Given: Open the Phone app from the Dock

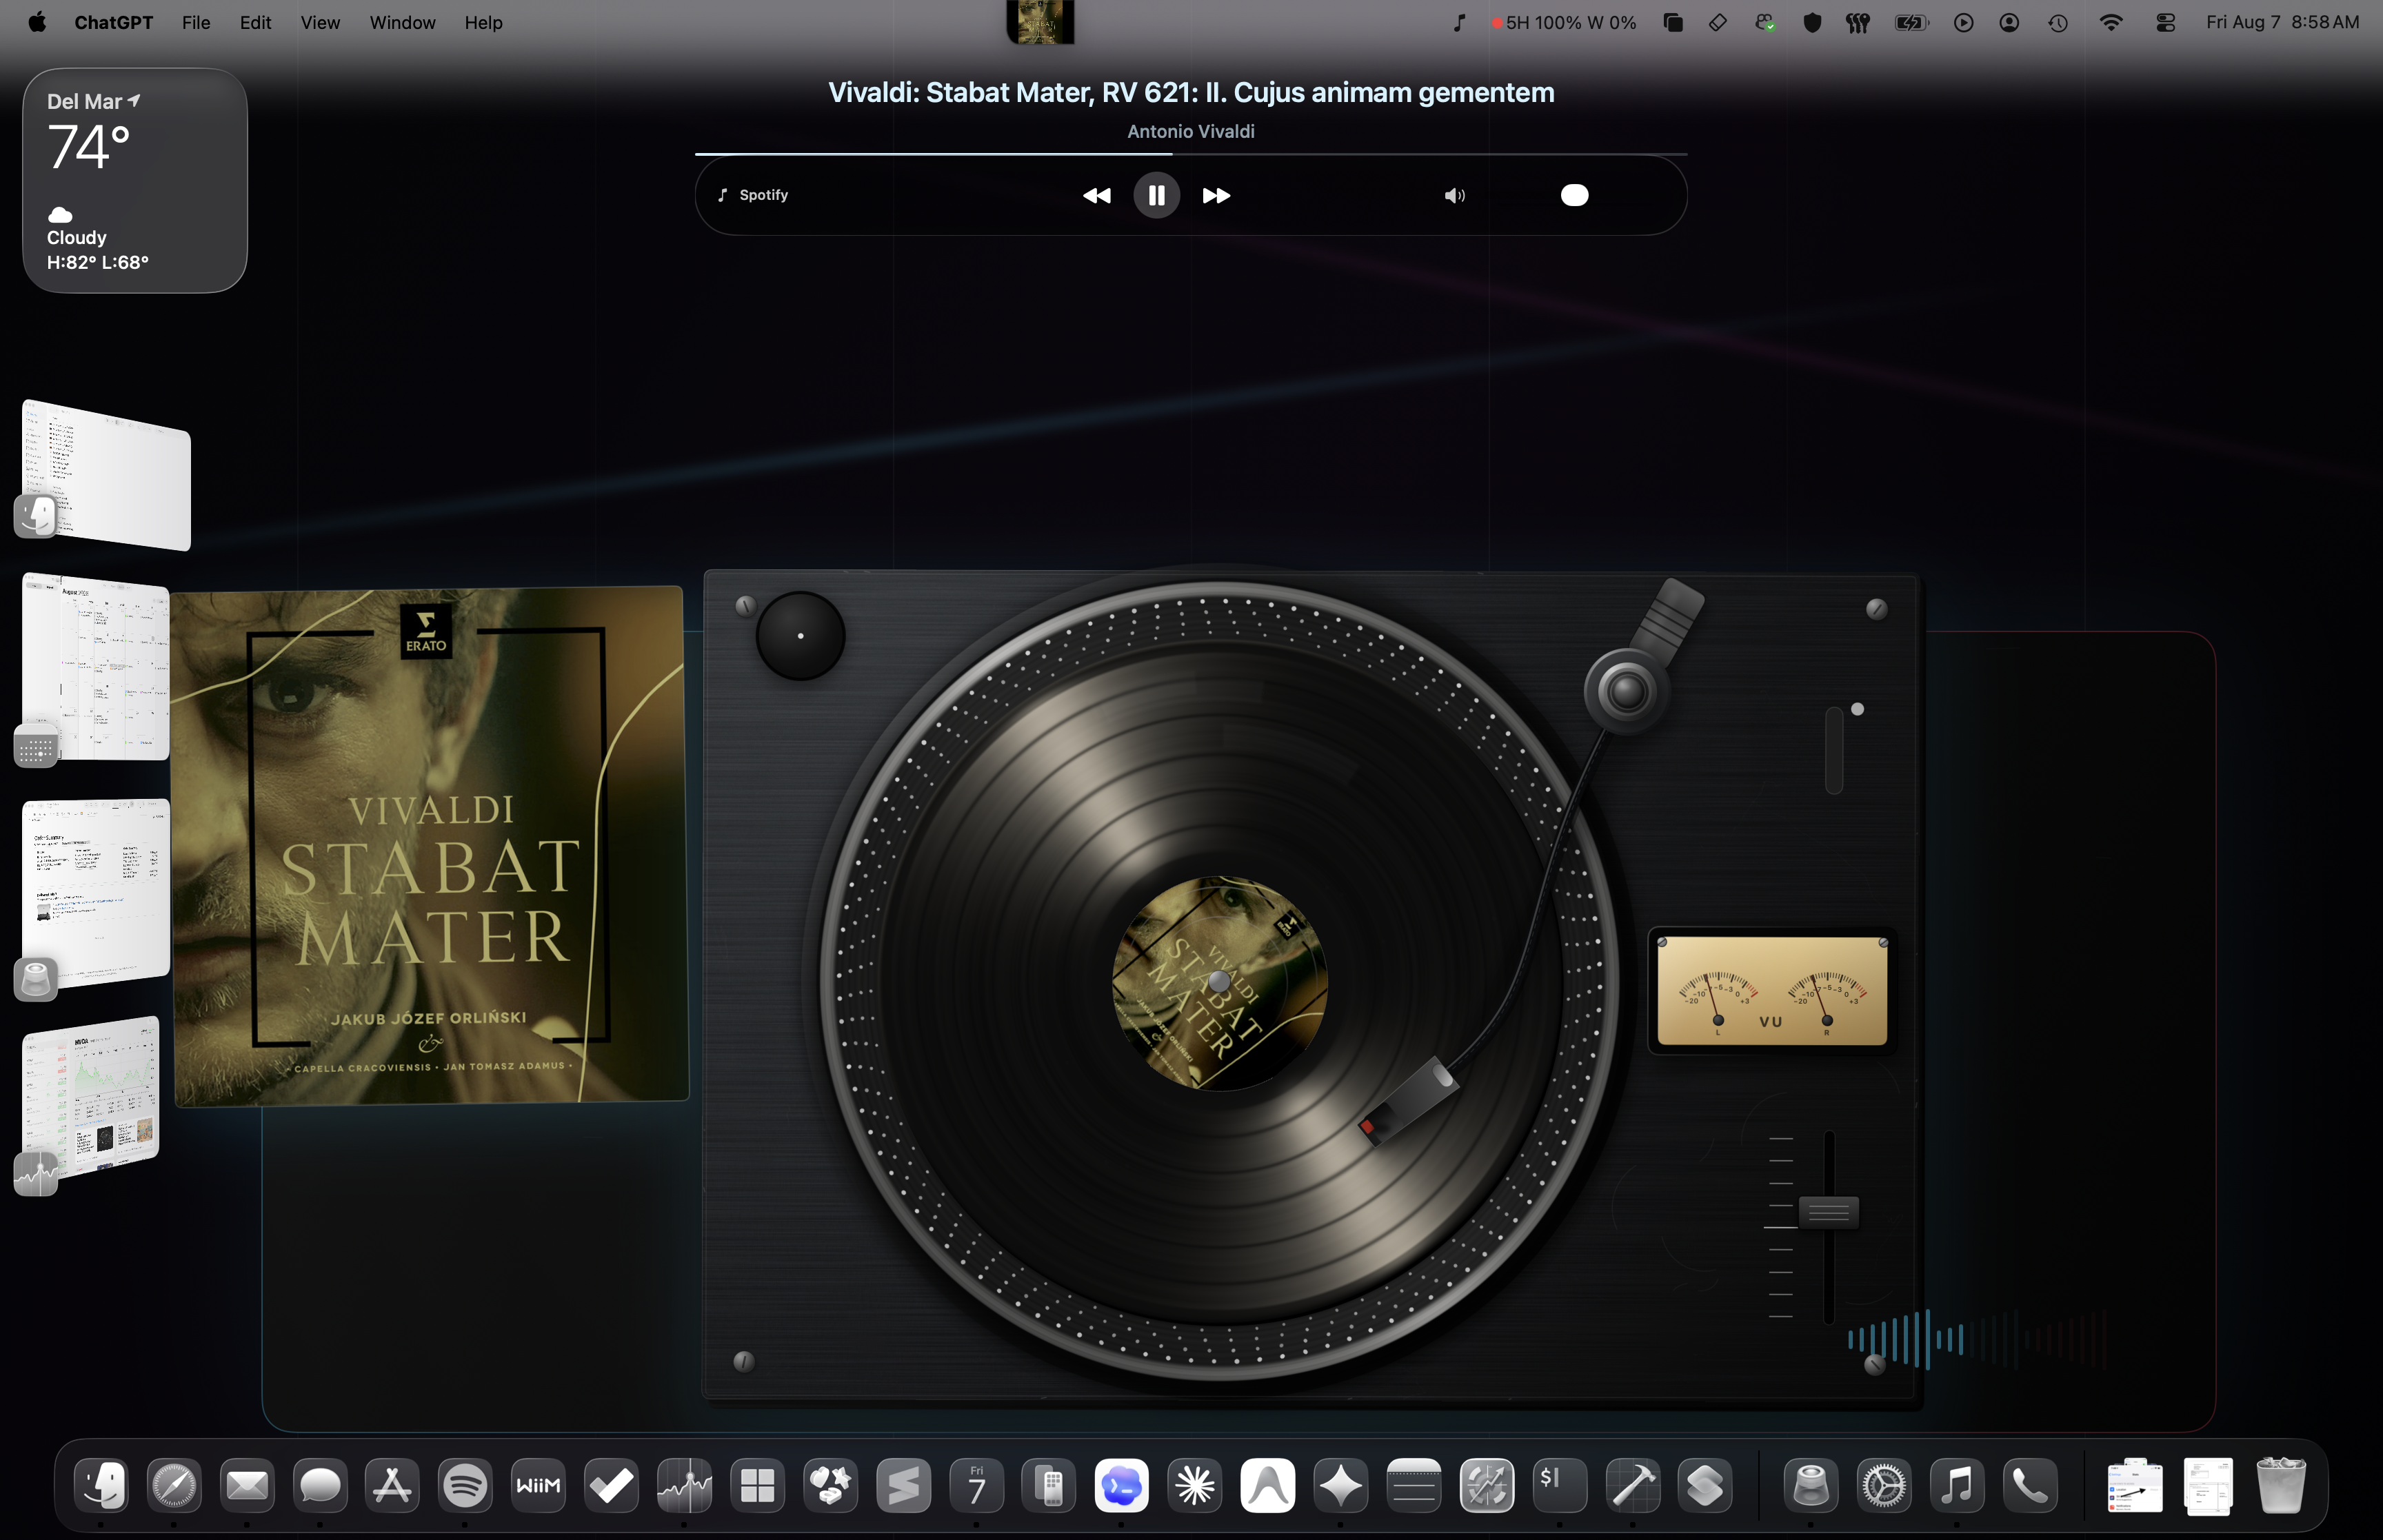Looking at the screenshot, I should (x=2030, y=1486).
